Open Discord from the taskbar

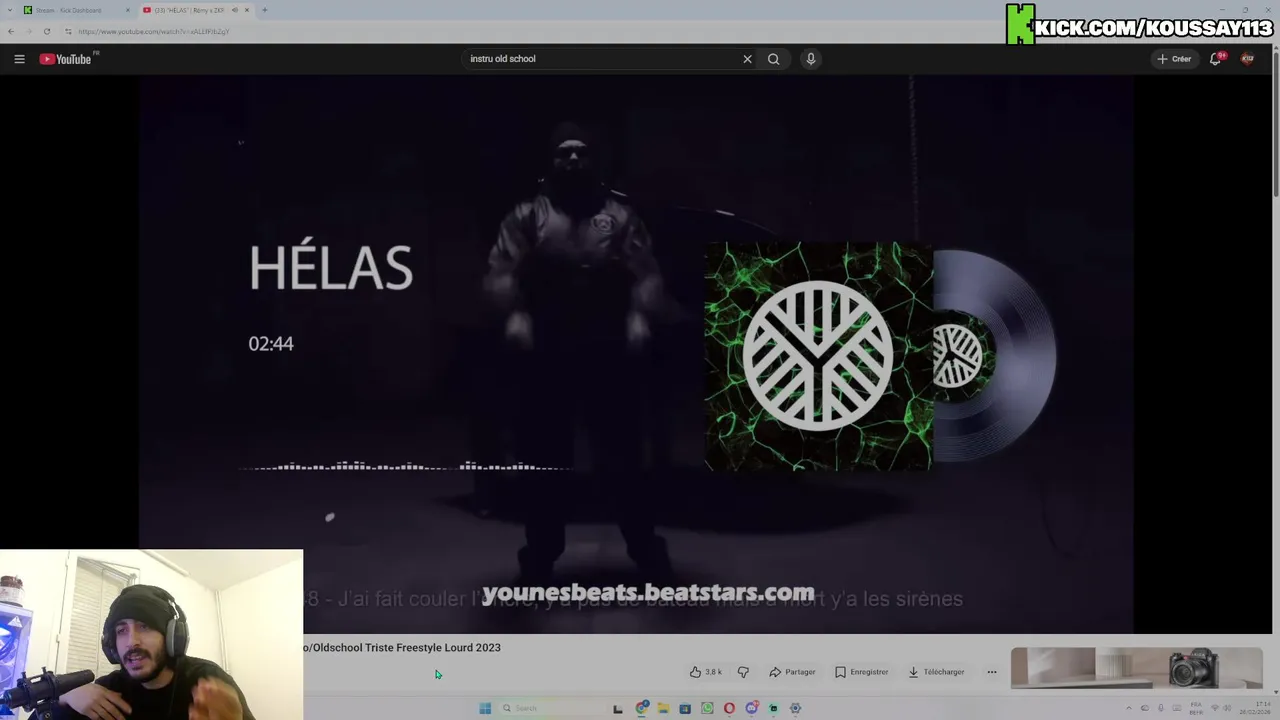(x=752, y=708)
